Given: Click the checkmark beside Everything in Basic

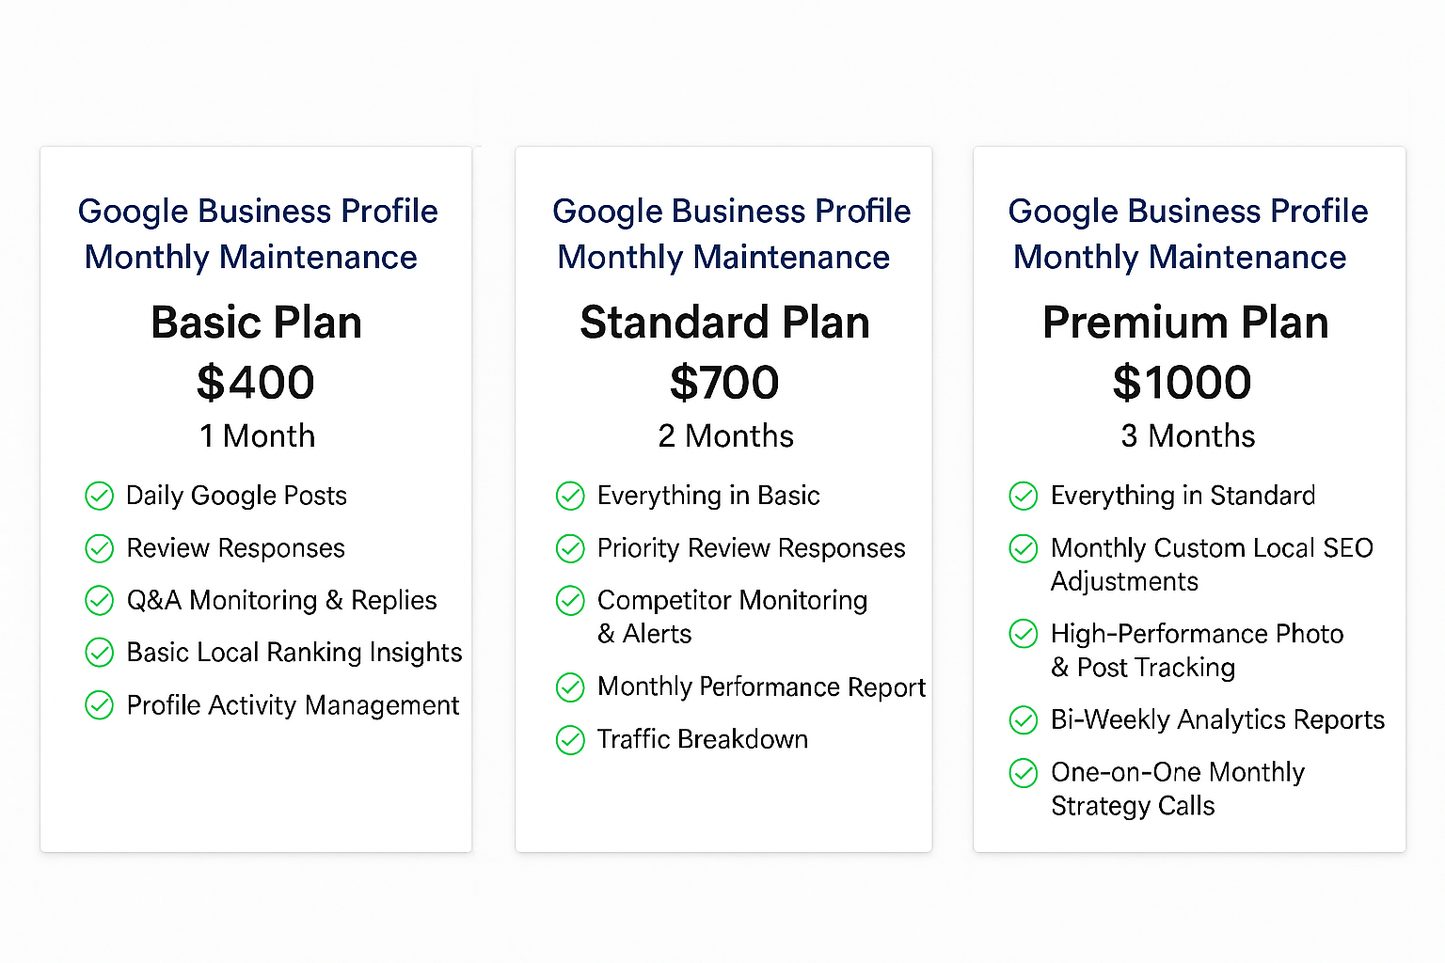Looking at the screenshot, I should pyautogui.click(x=570, y=496).
